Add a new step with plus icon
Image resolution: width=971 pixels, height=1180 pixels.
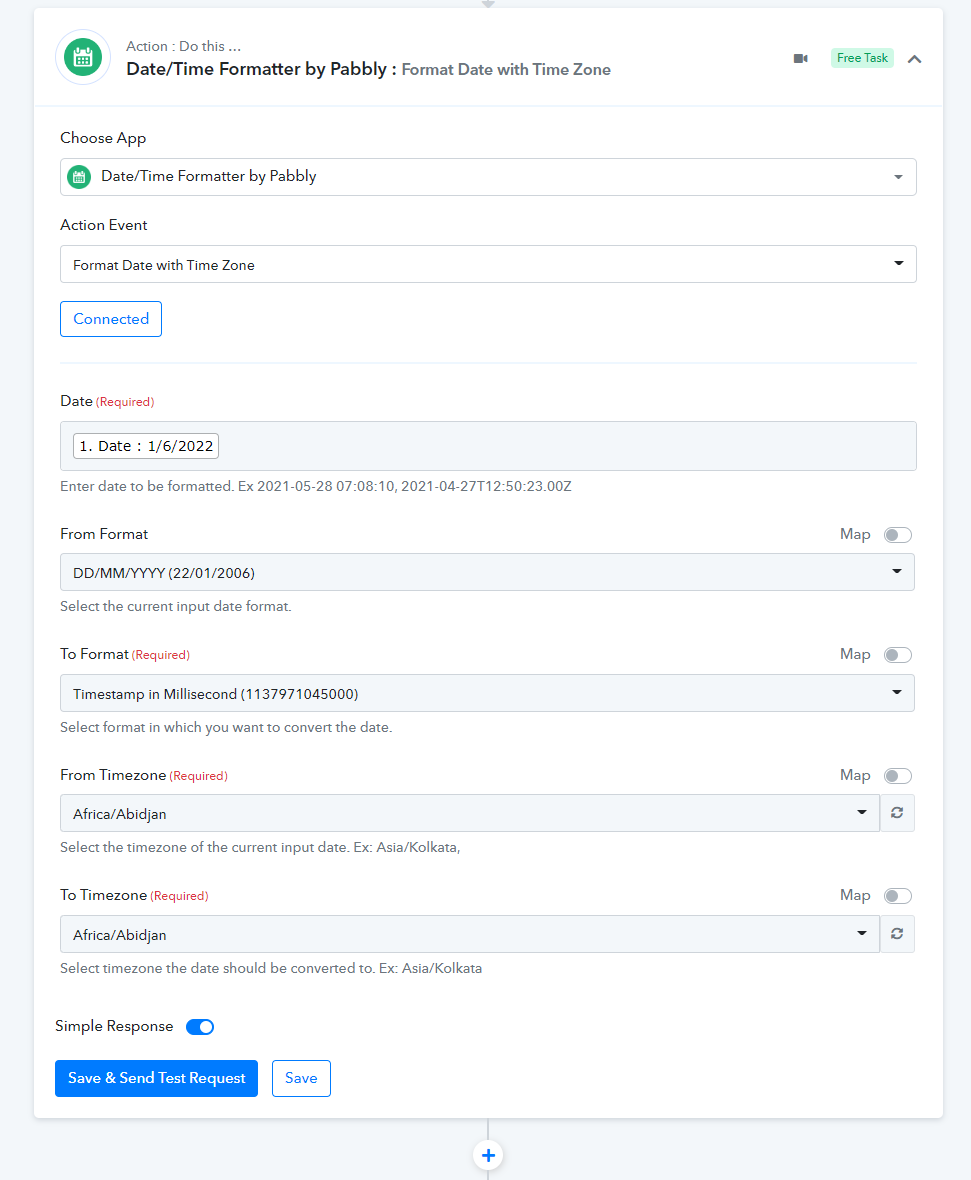coord(488,1156)
